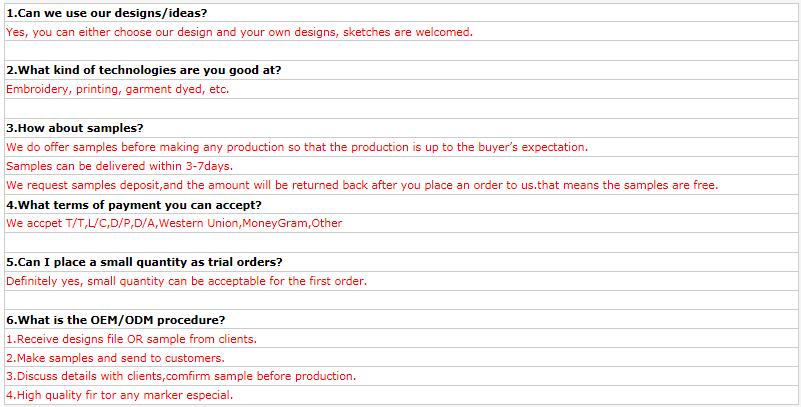
Task: Select the payment methods line with Western Union
Action: point(174,223)
